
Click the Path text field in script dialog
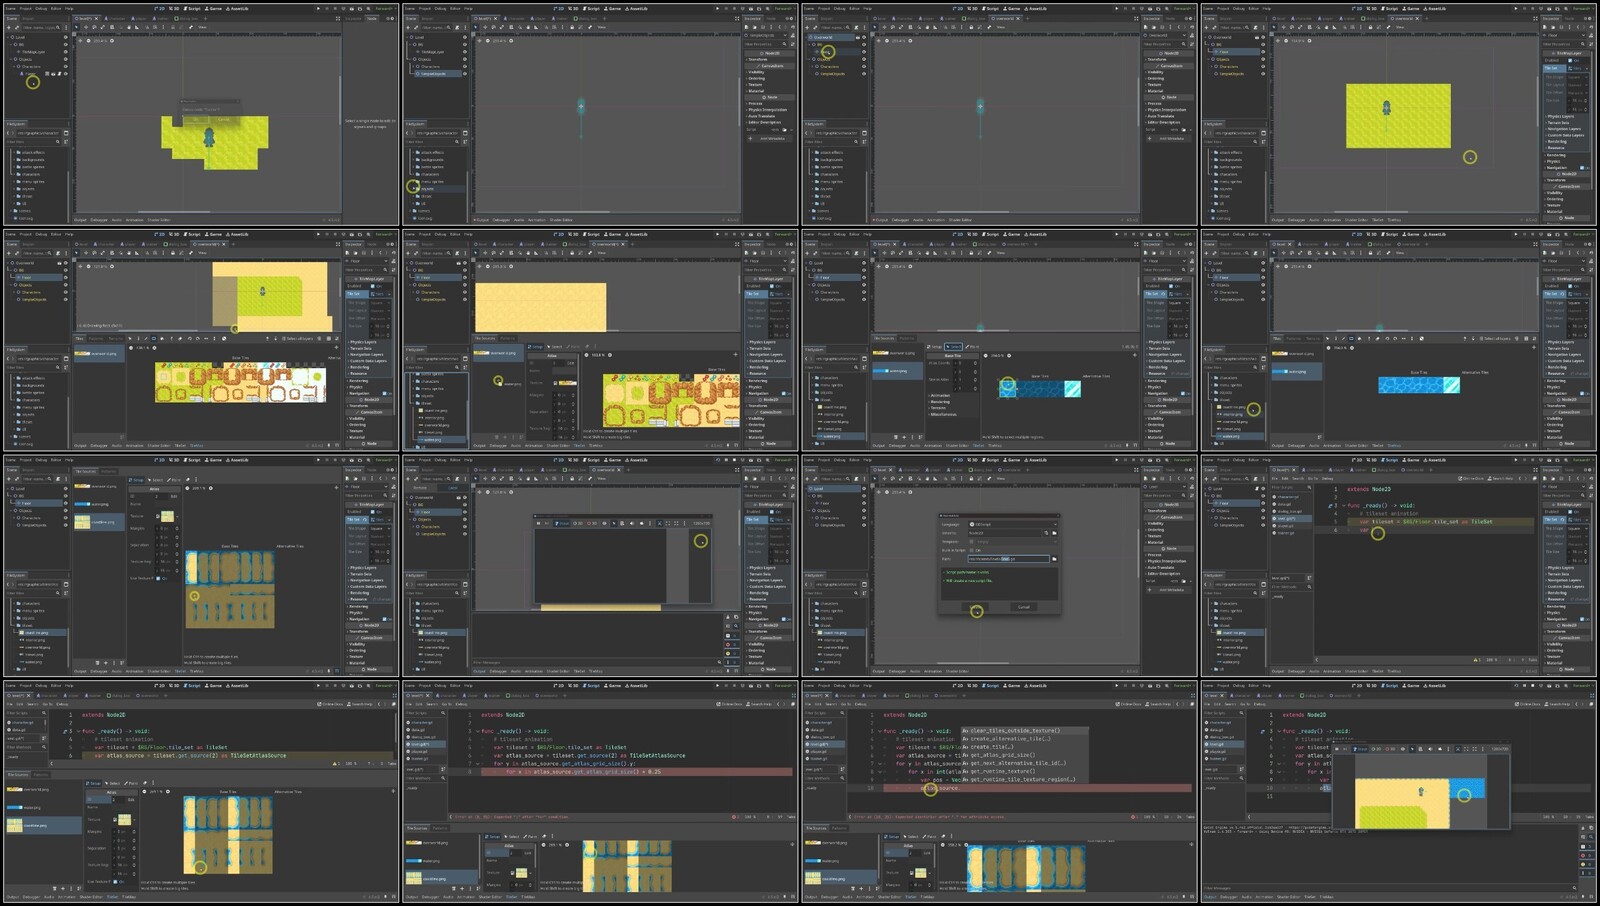(x=1007, y=559)
